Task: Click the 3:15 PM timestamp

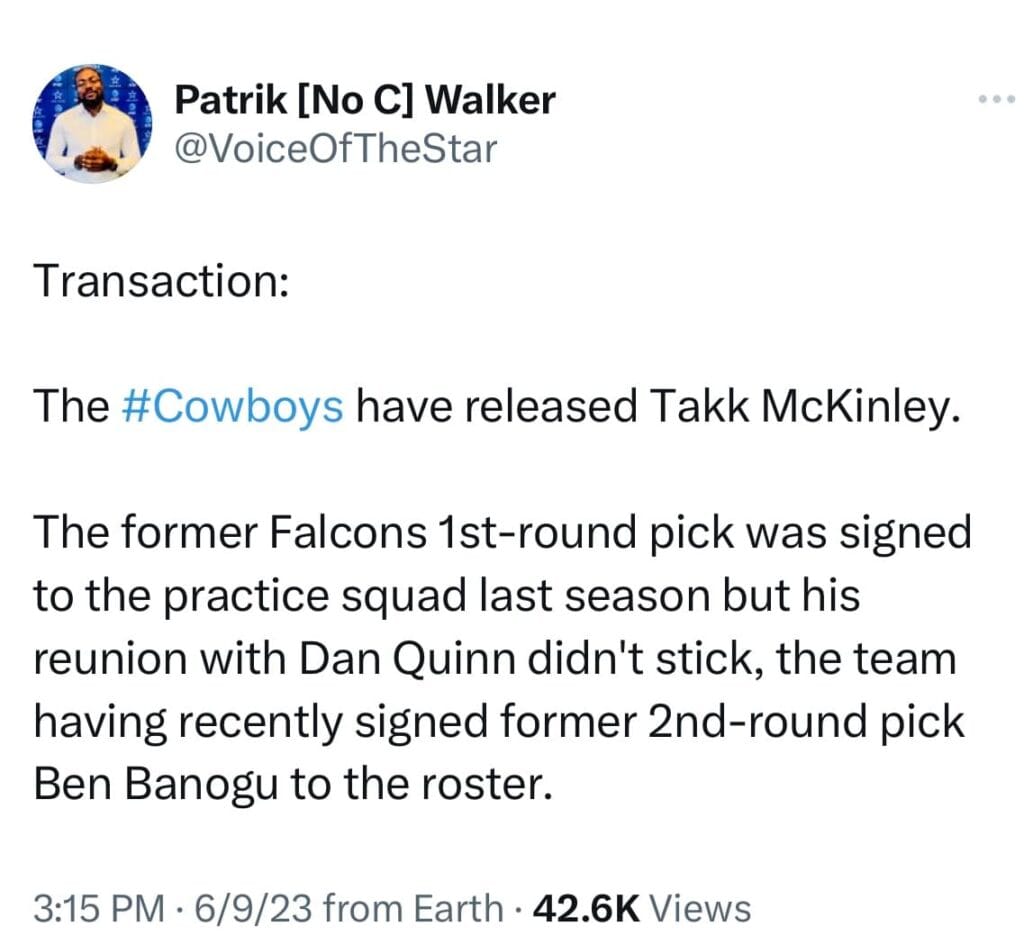Action: pyautogui.click(x=99, y=908)
